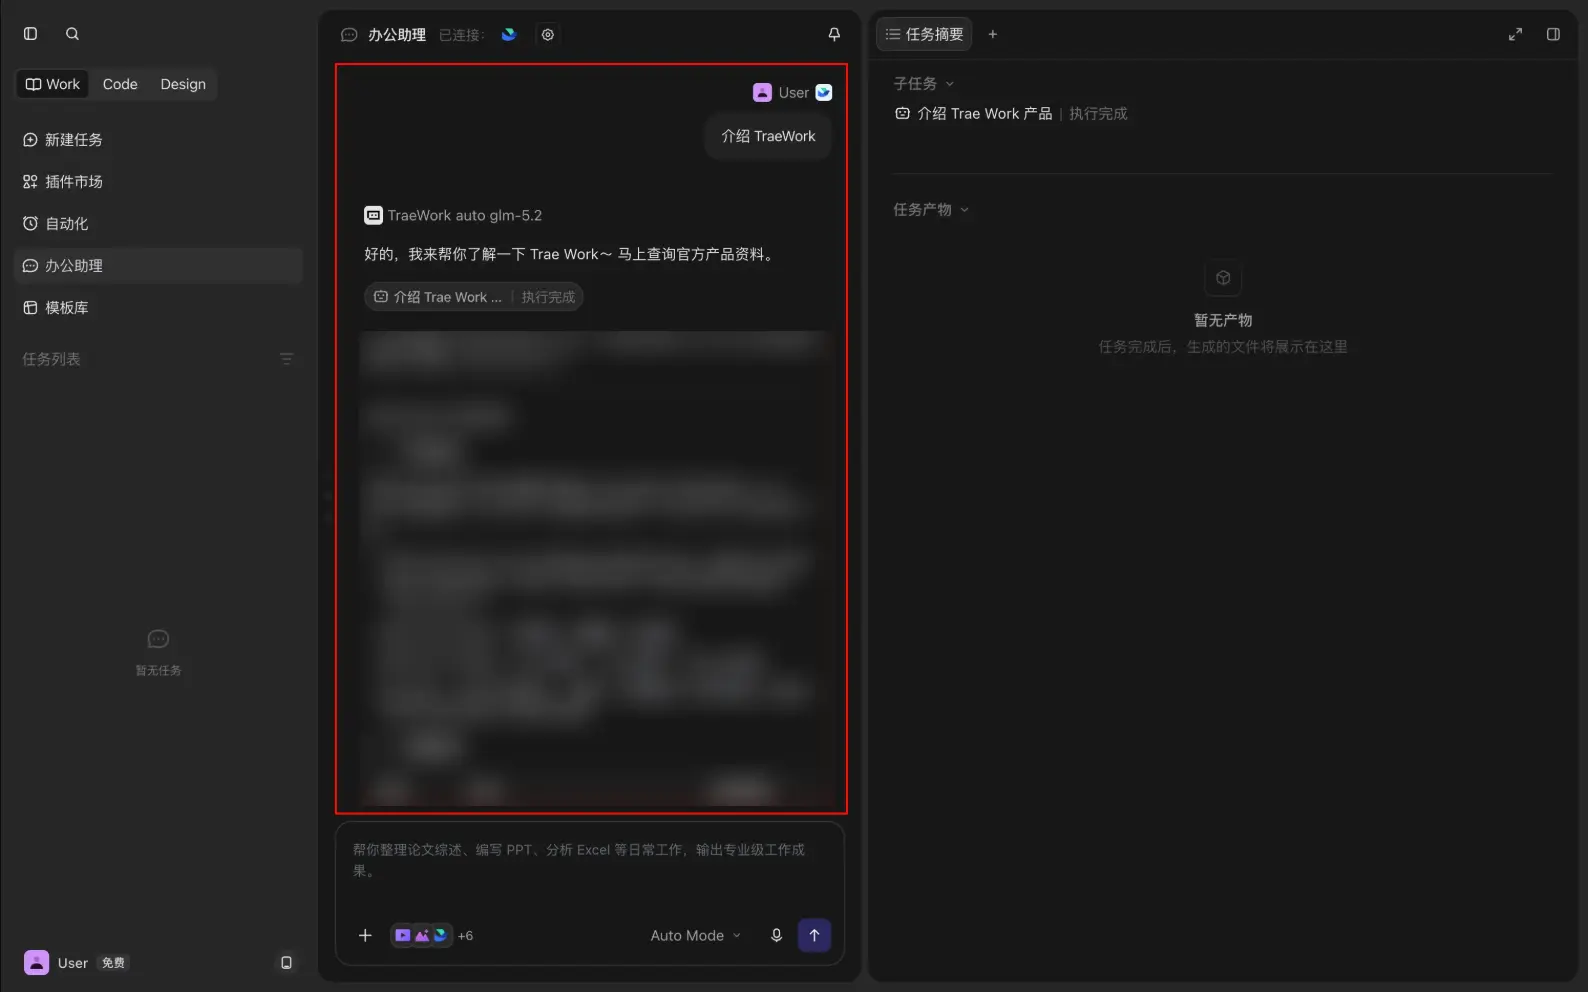Click the 执行完成 status in subtask row

tap(1098, 114)
